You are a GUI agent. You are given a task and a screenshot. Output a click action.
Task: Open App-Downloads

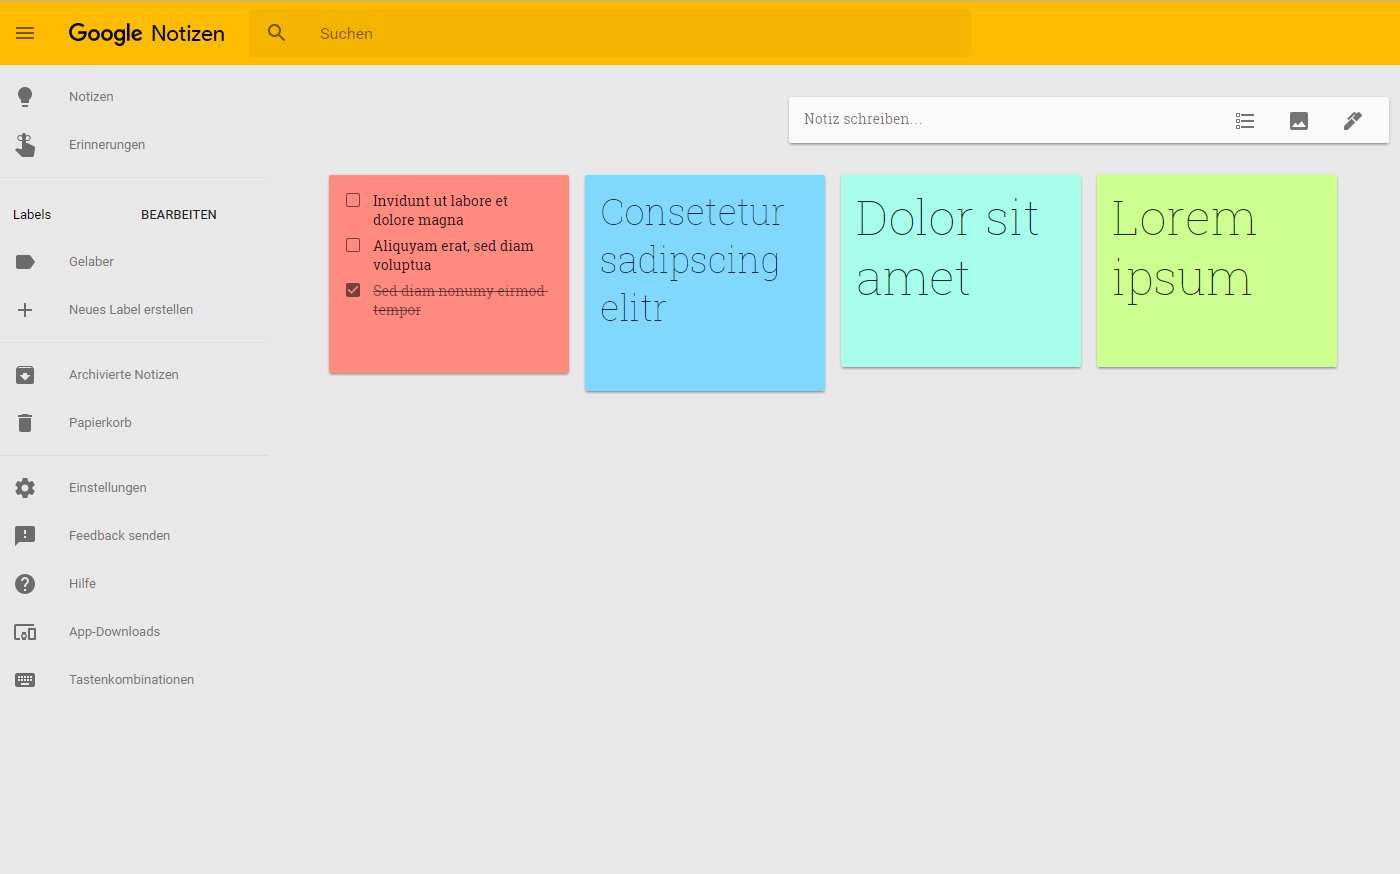tap(114, 631)
